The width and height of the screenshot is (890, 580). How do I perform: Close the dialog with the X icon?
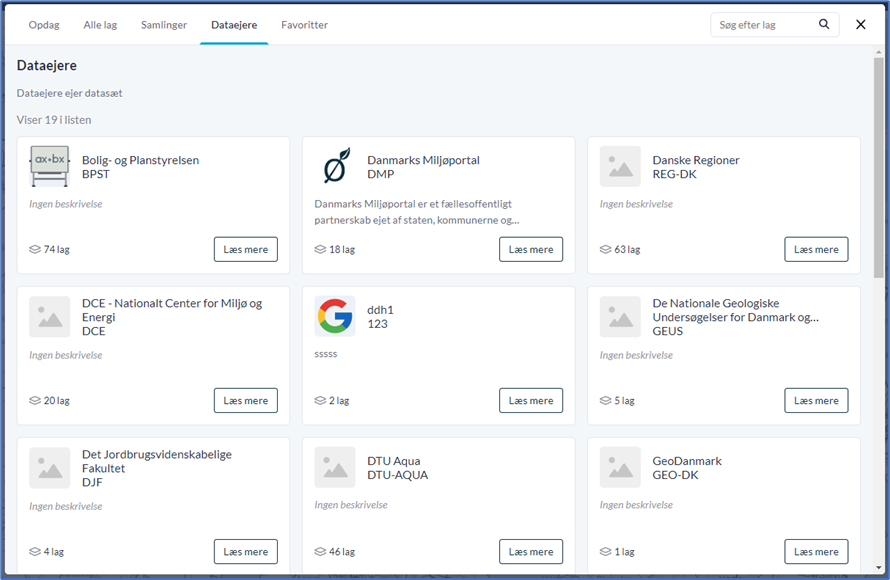point(860,24)
